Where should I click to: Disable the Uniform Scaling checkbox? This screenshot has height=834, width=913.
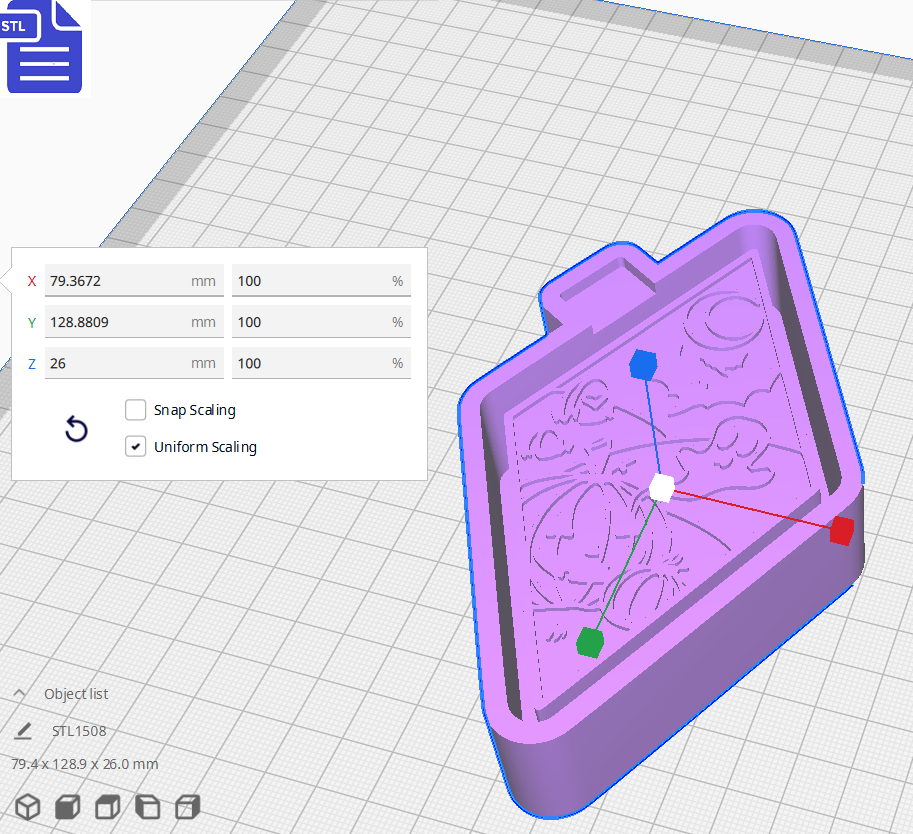pos(136,446)
